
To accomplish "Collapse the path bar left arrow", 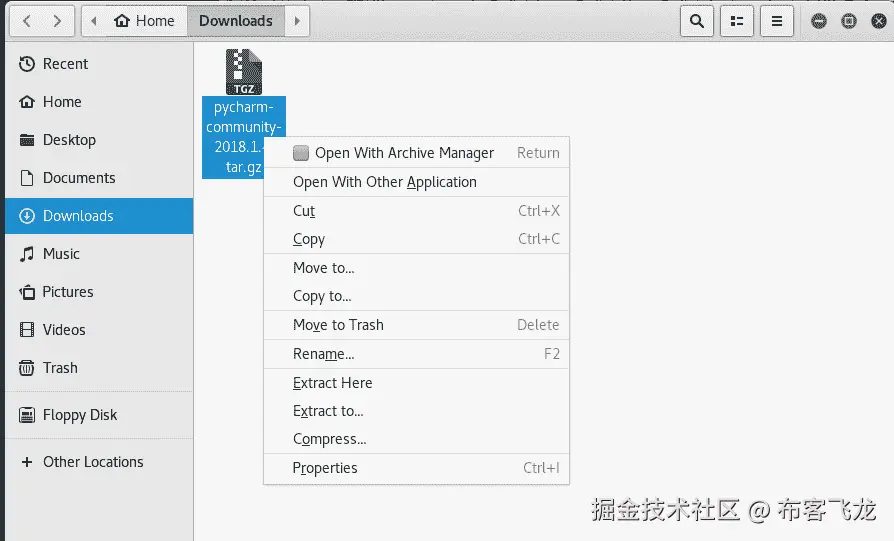I will [x=93, y=20].
